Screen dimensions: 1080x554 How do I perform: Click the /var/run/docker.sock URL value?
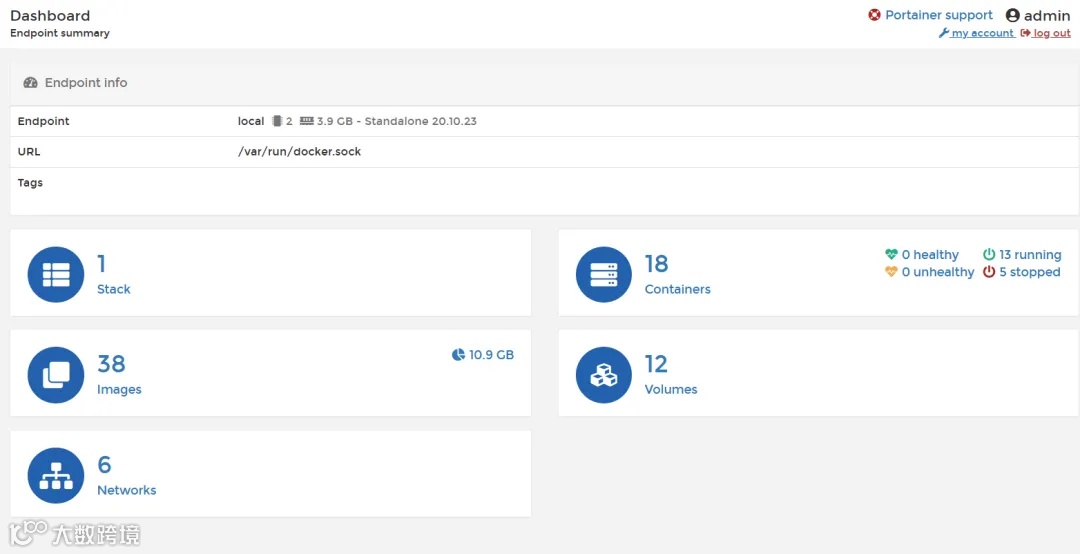(300, 152)
